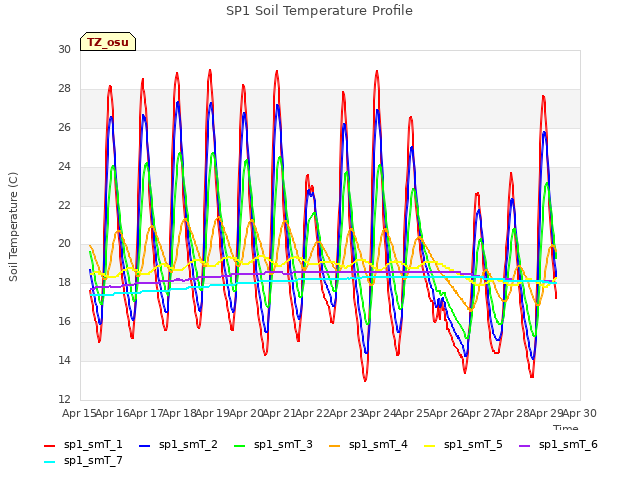
Task: Select the sp1_smT_3 legend label
Action: tap(283, 445)
